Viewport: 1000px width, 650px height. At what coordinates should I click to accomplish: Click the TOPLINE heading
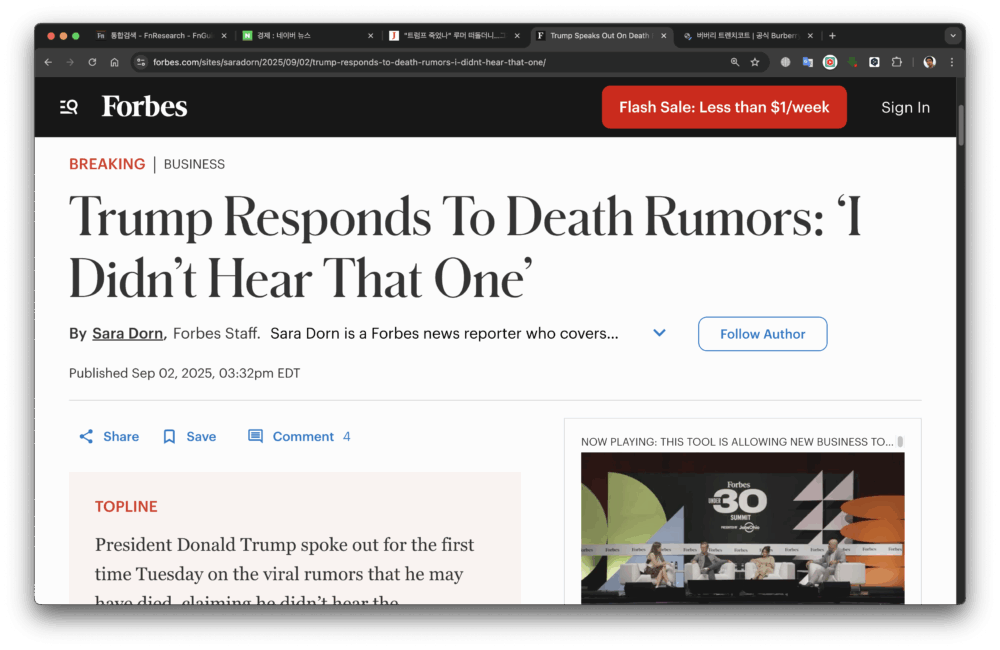coord(126,506)
